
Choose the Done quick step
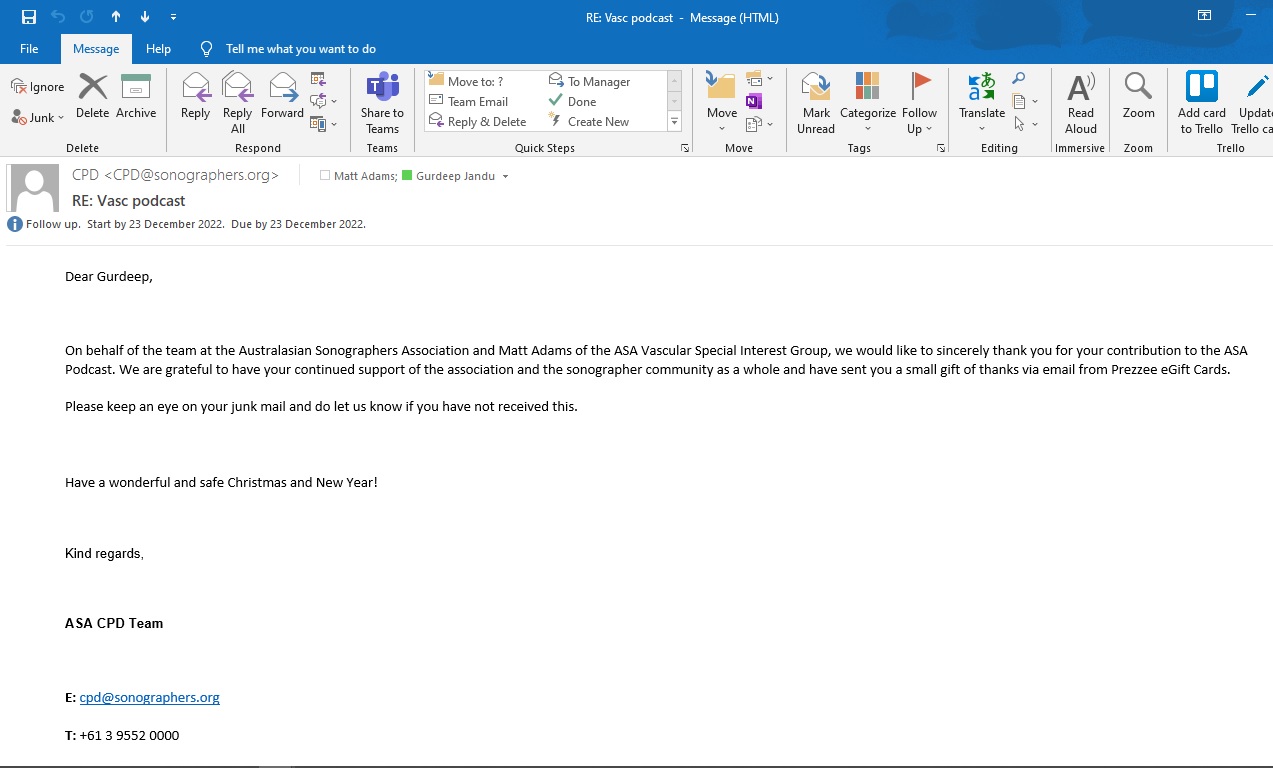[x=581, y=102]
